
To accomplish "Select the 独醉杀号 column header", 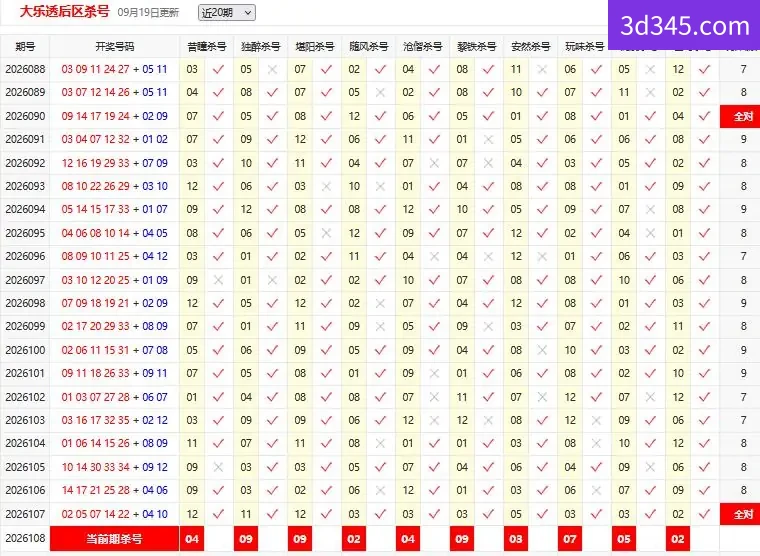I will (x=261, y=47).
